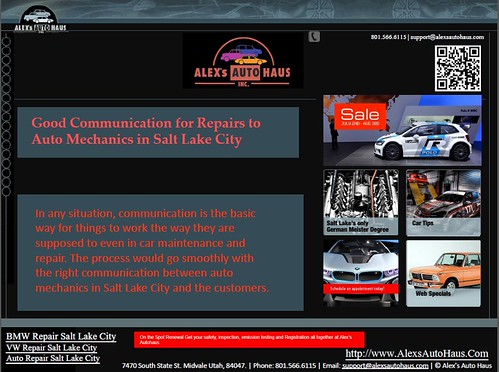Click the small Alex's Auto Haus logo in the header
The image size is (499, 372).
pos(40,20)
